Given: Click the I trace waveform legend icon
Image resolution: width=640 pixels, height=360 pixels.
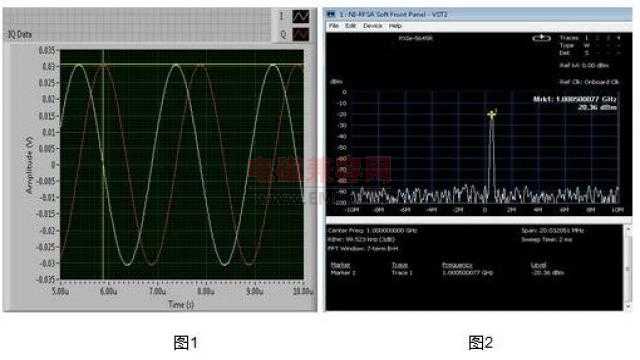Looking at the screenshot, I should pos(301,17).
